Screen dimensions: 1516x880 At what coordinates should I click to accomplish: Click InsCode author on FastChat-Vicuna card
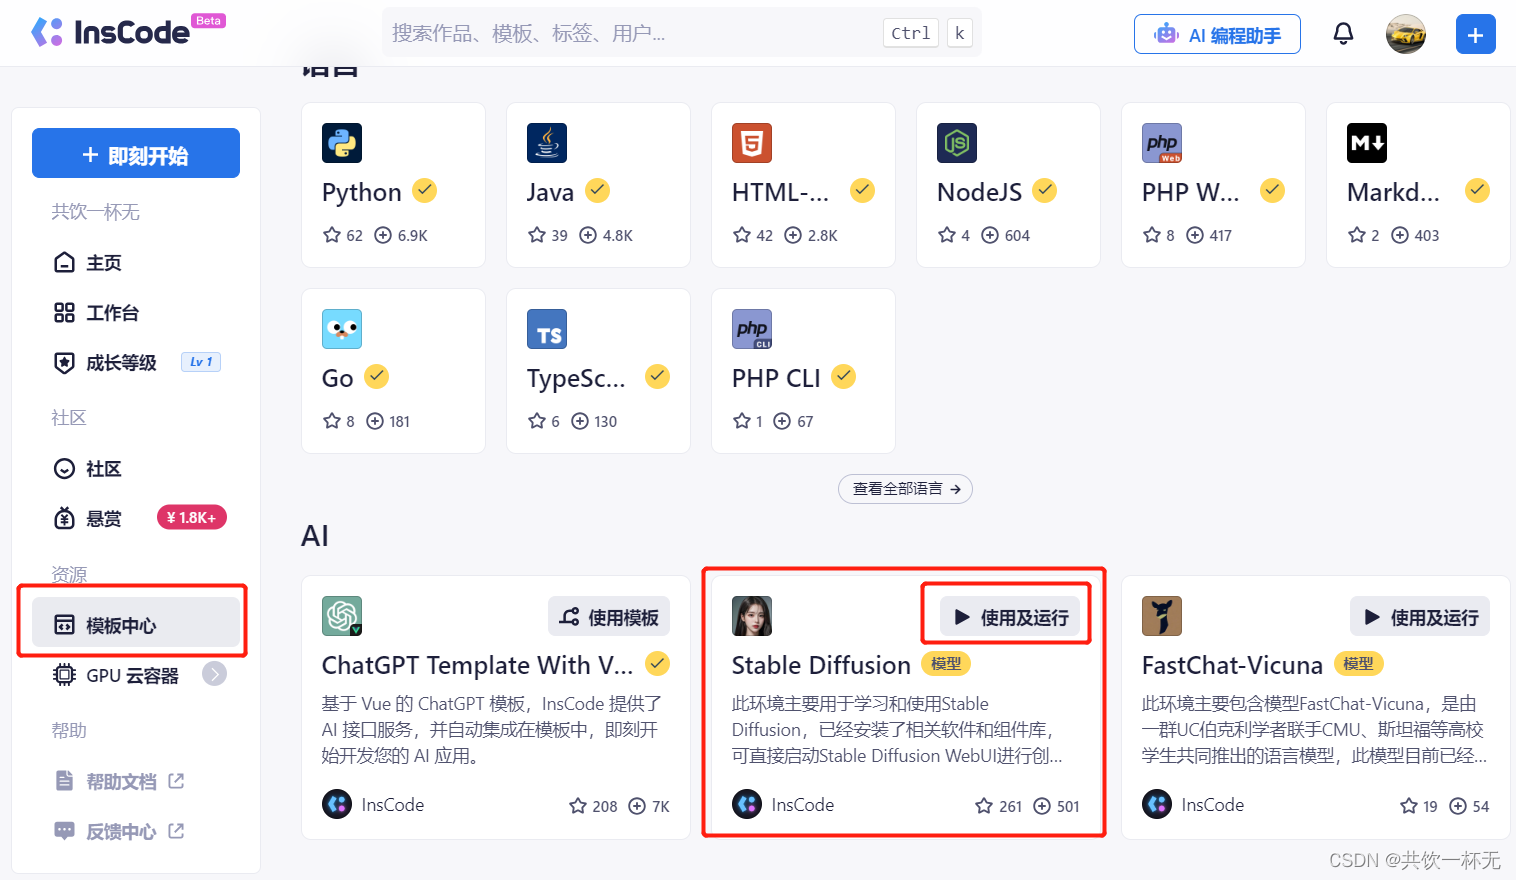(1193, 804)
